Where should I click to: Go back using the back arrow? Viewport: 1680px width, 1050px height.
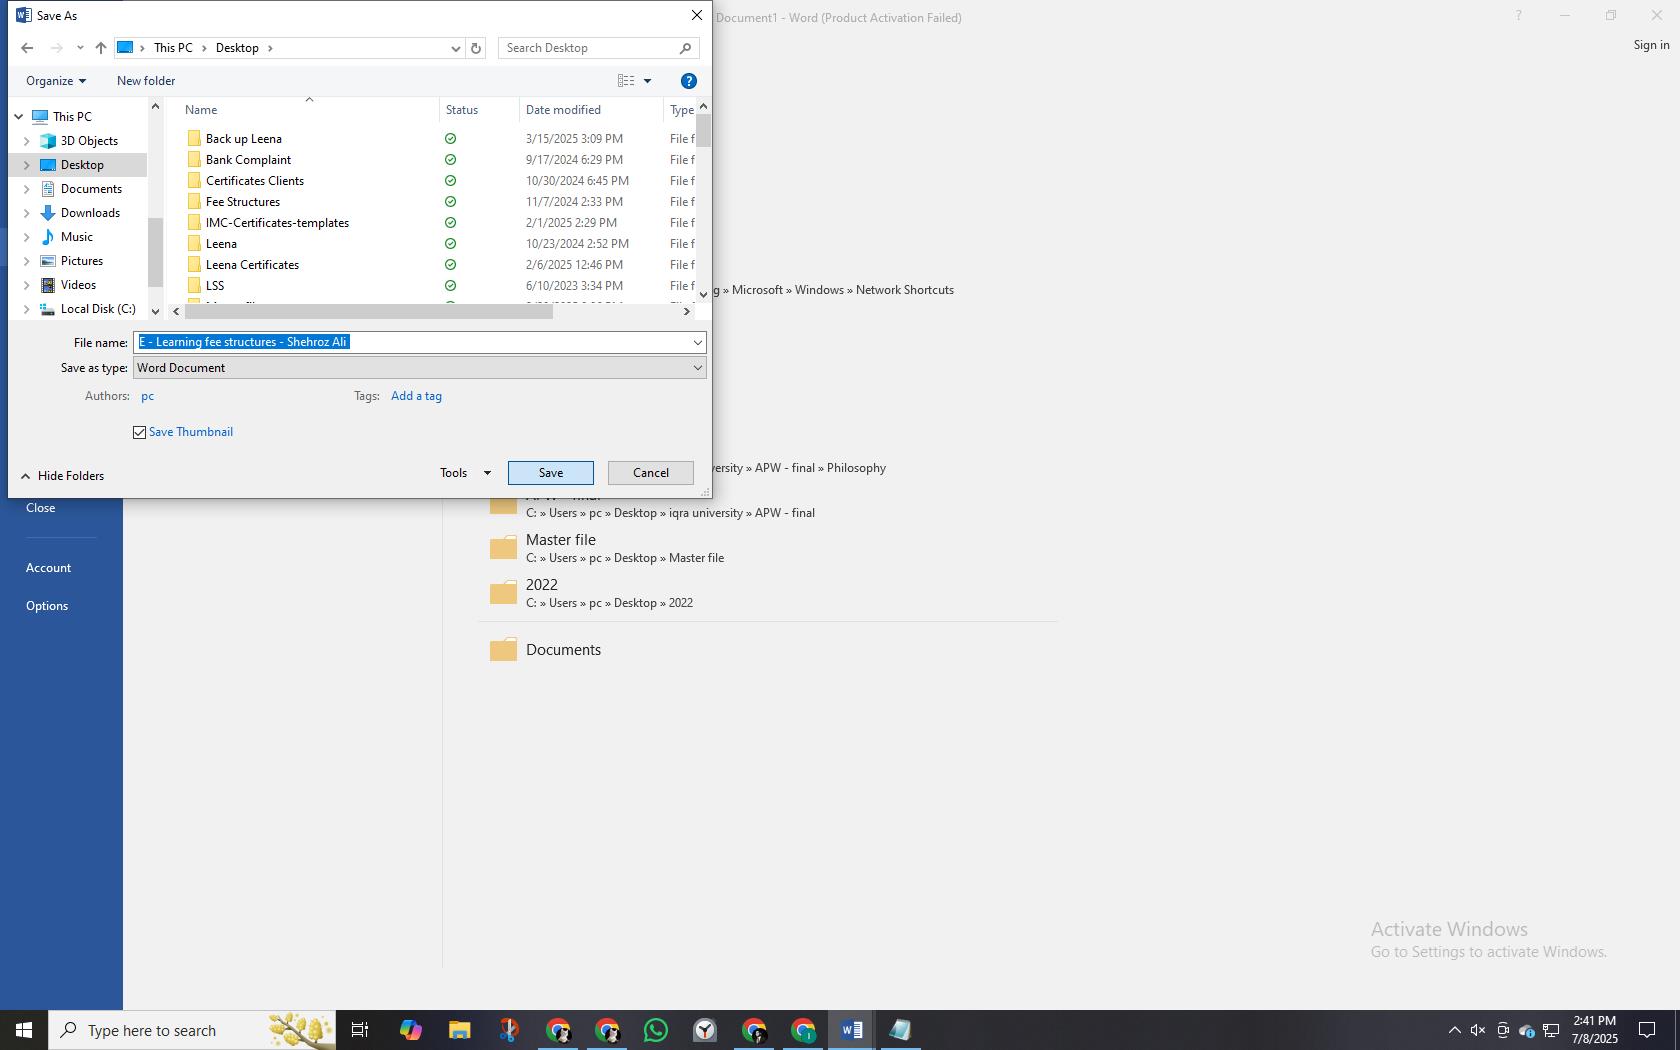point(27,48)
